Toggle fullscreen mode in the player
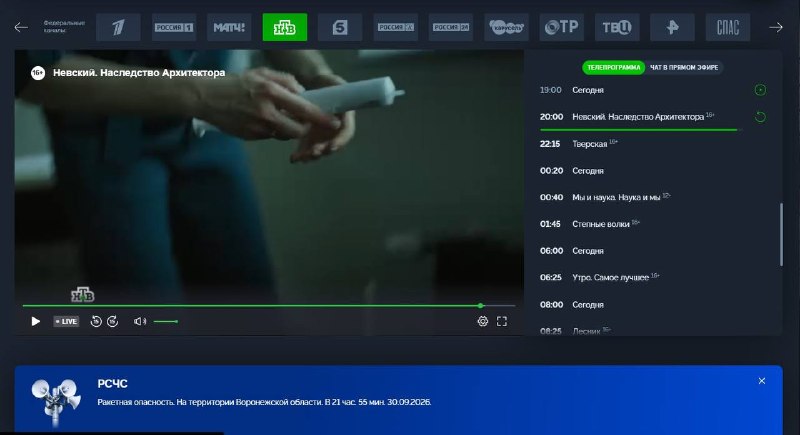 coord(502,321)
